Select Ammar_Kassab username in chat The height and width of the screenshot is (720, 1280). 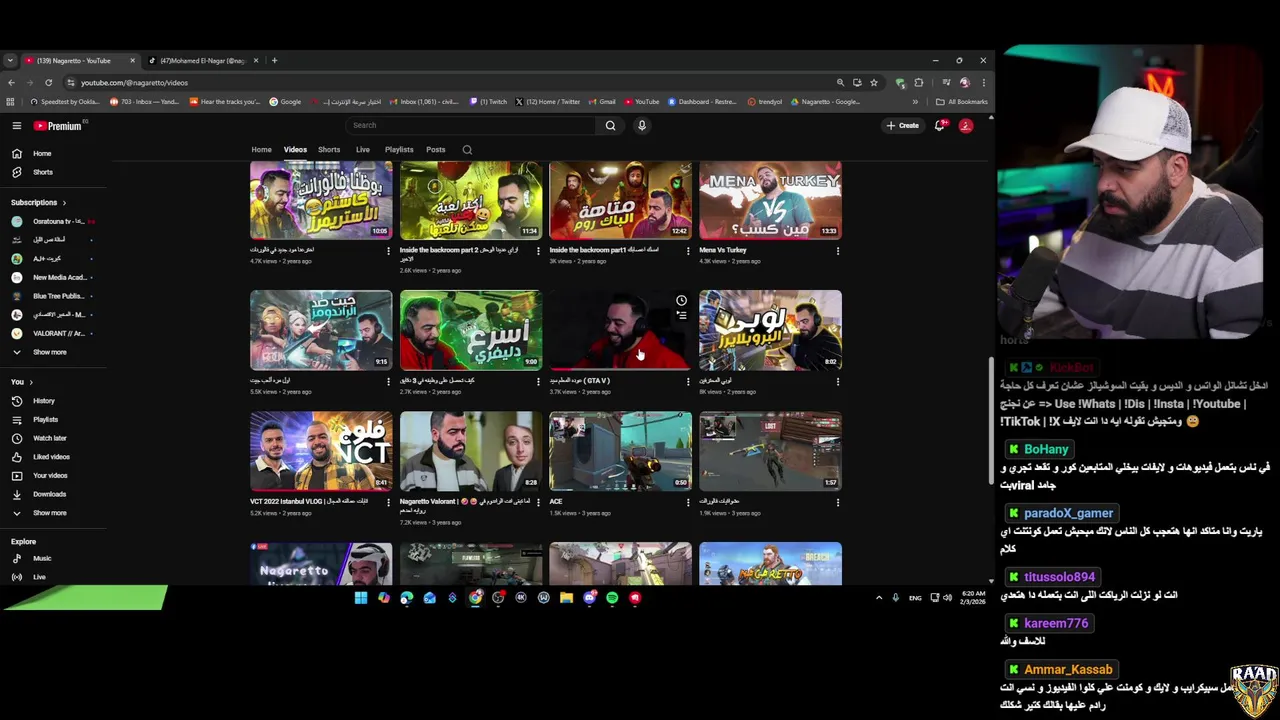pos(1068,669)
